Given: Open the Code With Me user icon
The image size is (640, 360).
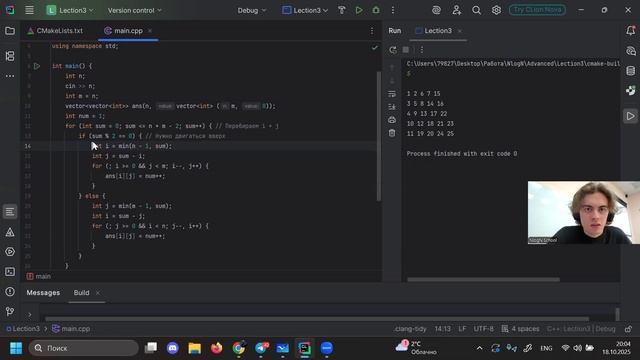Looking at the screenshot, I should coord(456,10).
